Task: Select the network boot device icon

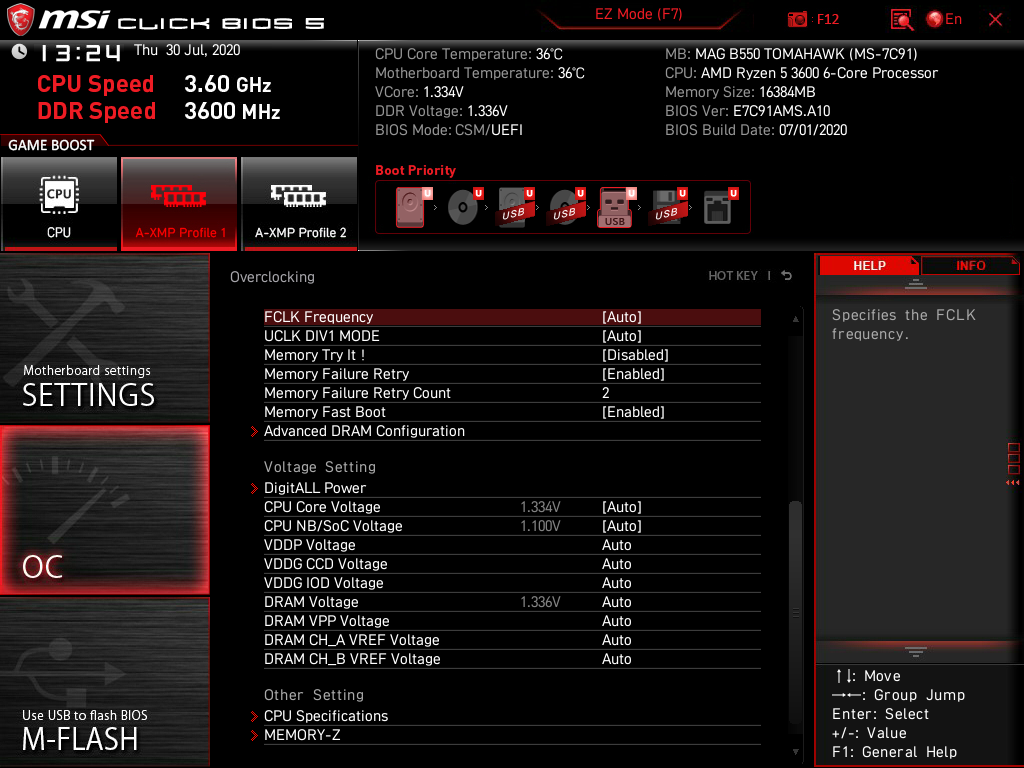Action: (720, 207)
